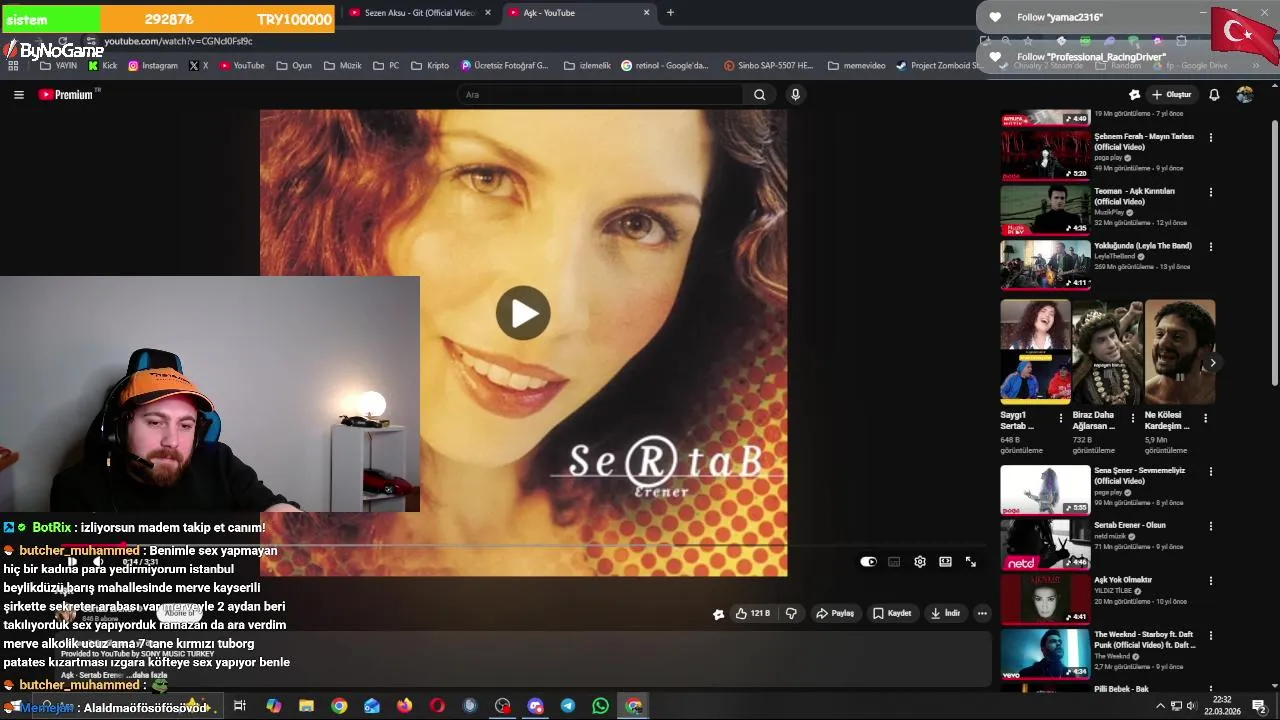Open the YouTube bookmark

tap(242, 66)
